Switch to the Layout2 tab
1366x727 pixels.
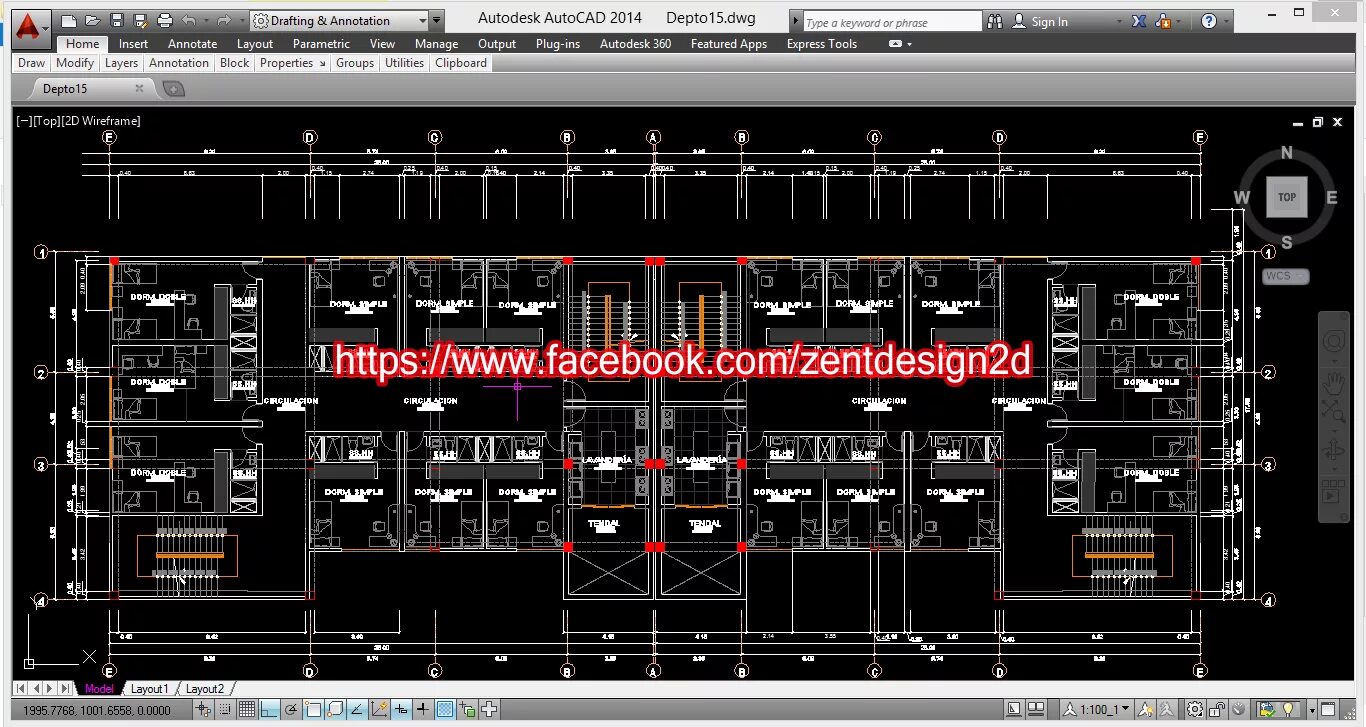pyautogui.click(x=205, y=688)
